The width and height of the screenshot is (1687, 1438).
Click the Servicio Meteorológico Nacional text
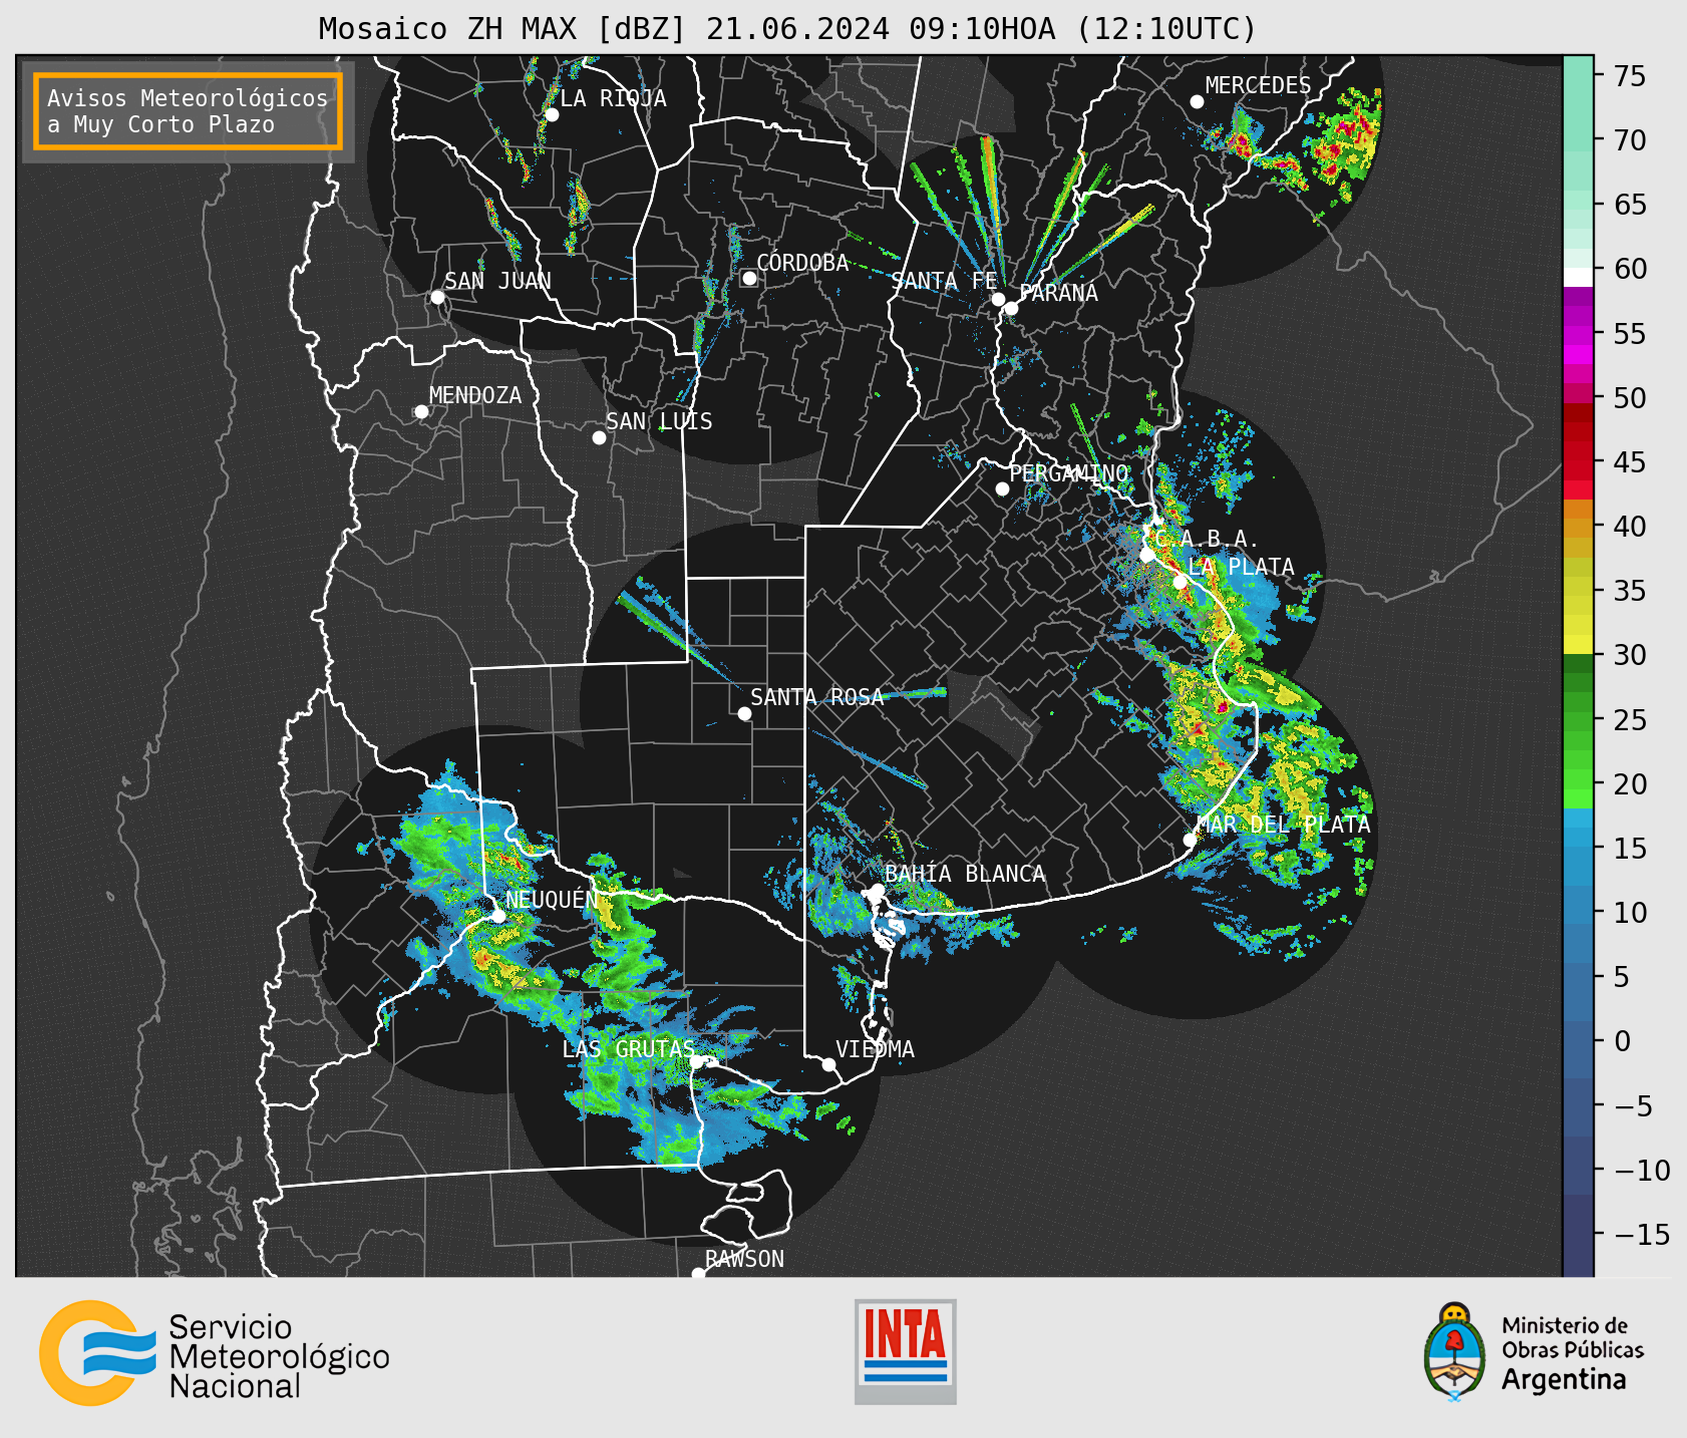coord(279,1357)
